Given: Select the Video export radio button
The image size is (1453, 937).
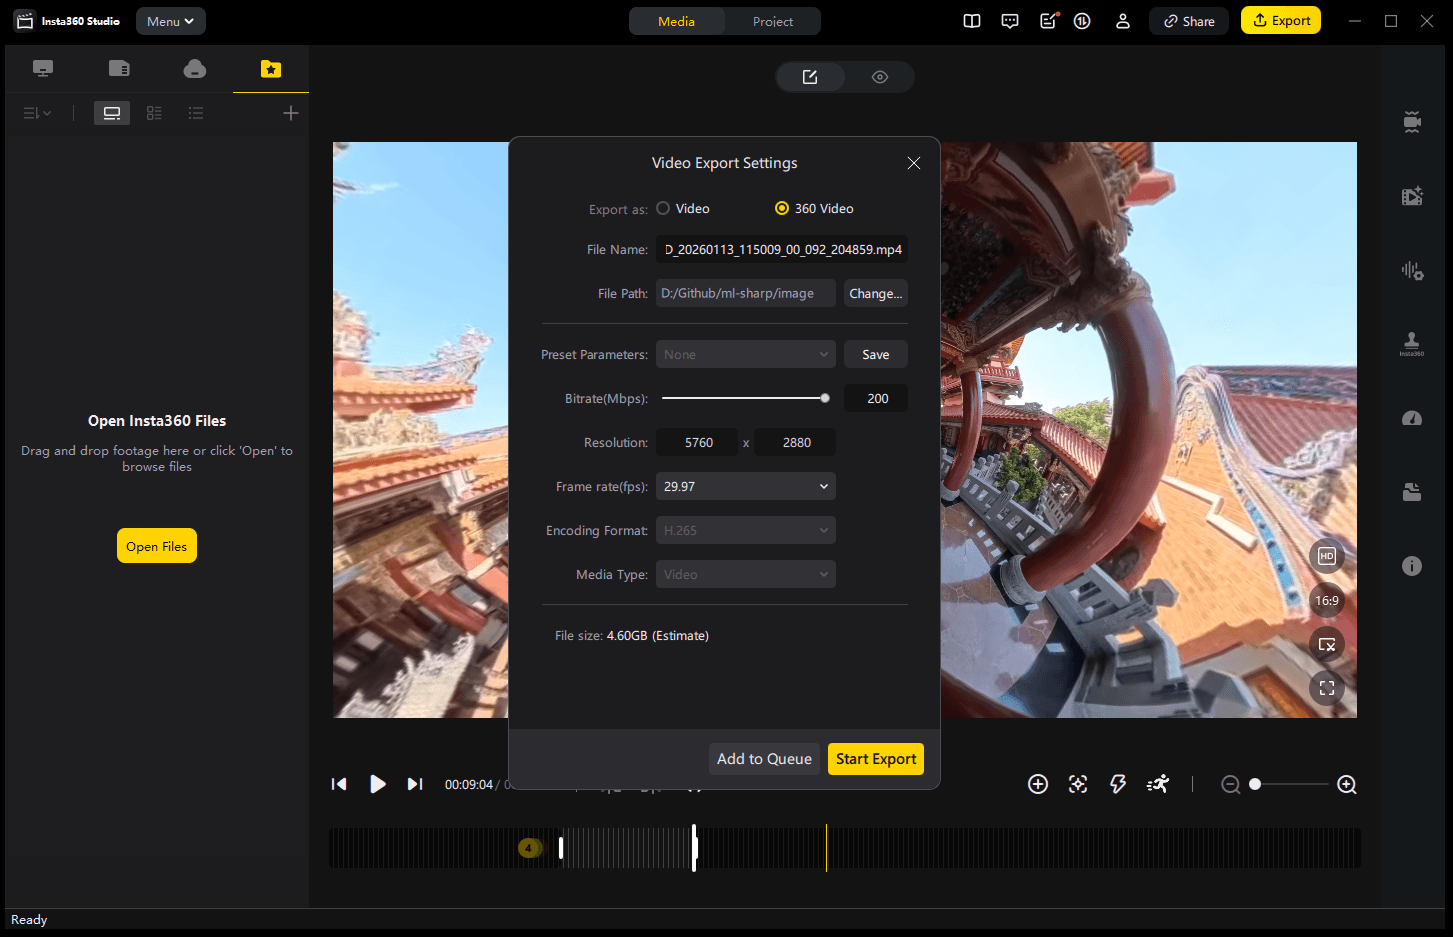Looking at the screenshot, I should click(x=662, y=208).
